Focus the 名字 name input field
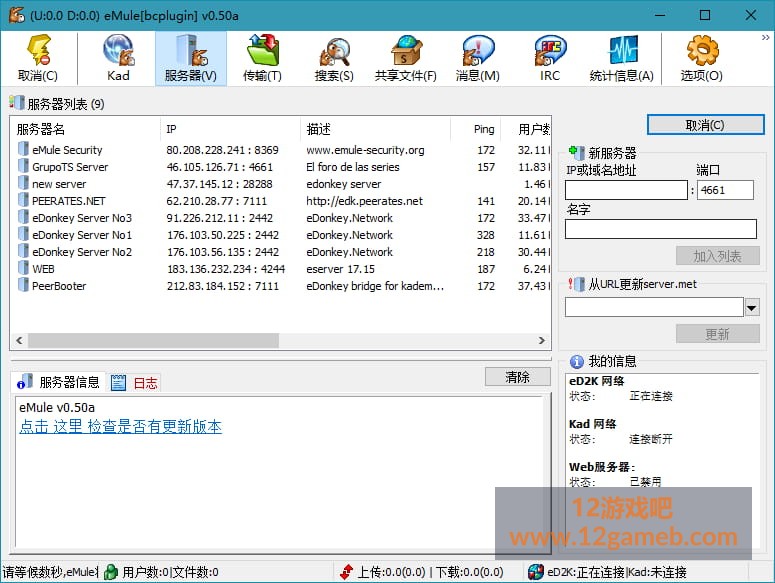The image size is (775, 583). 661,229
